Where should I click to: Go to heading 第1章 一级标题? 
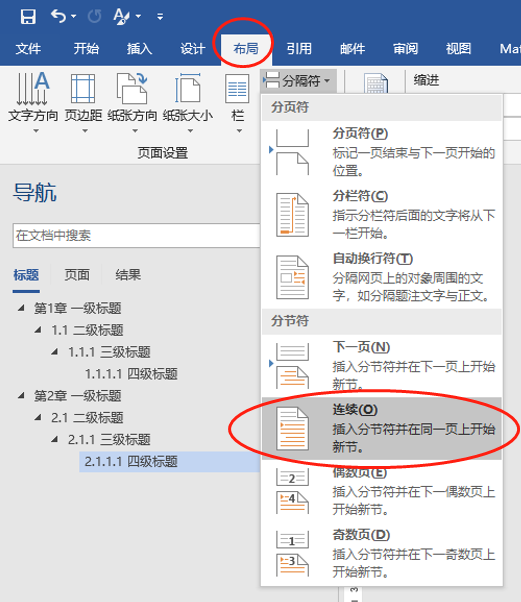coord(78,308)
